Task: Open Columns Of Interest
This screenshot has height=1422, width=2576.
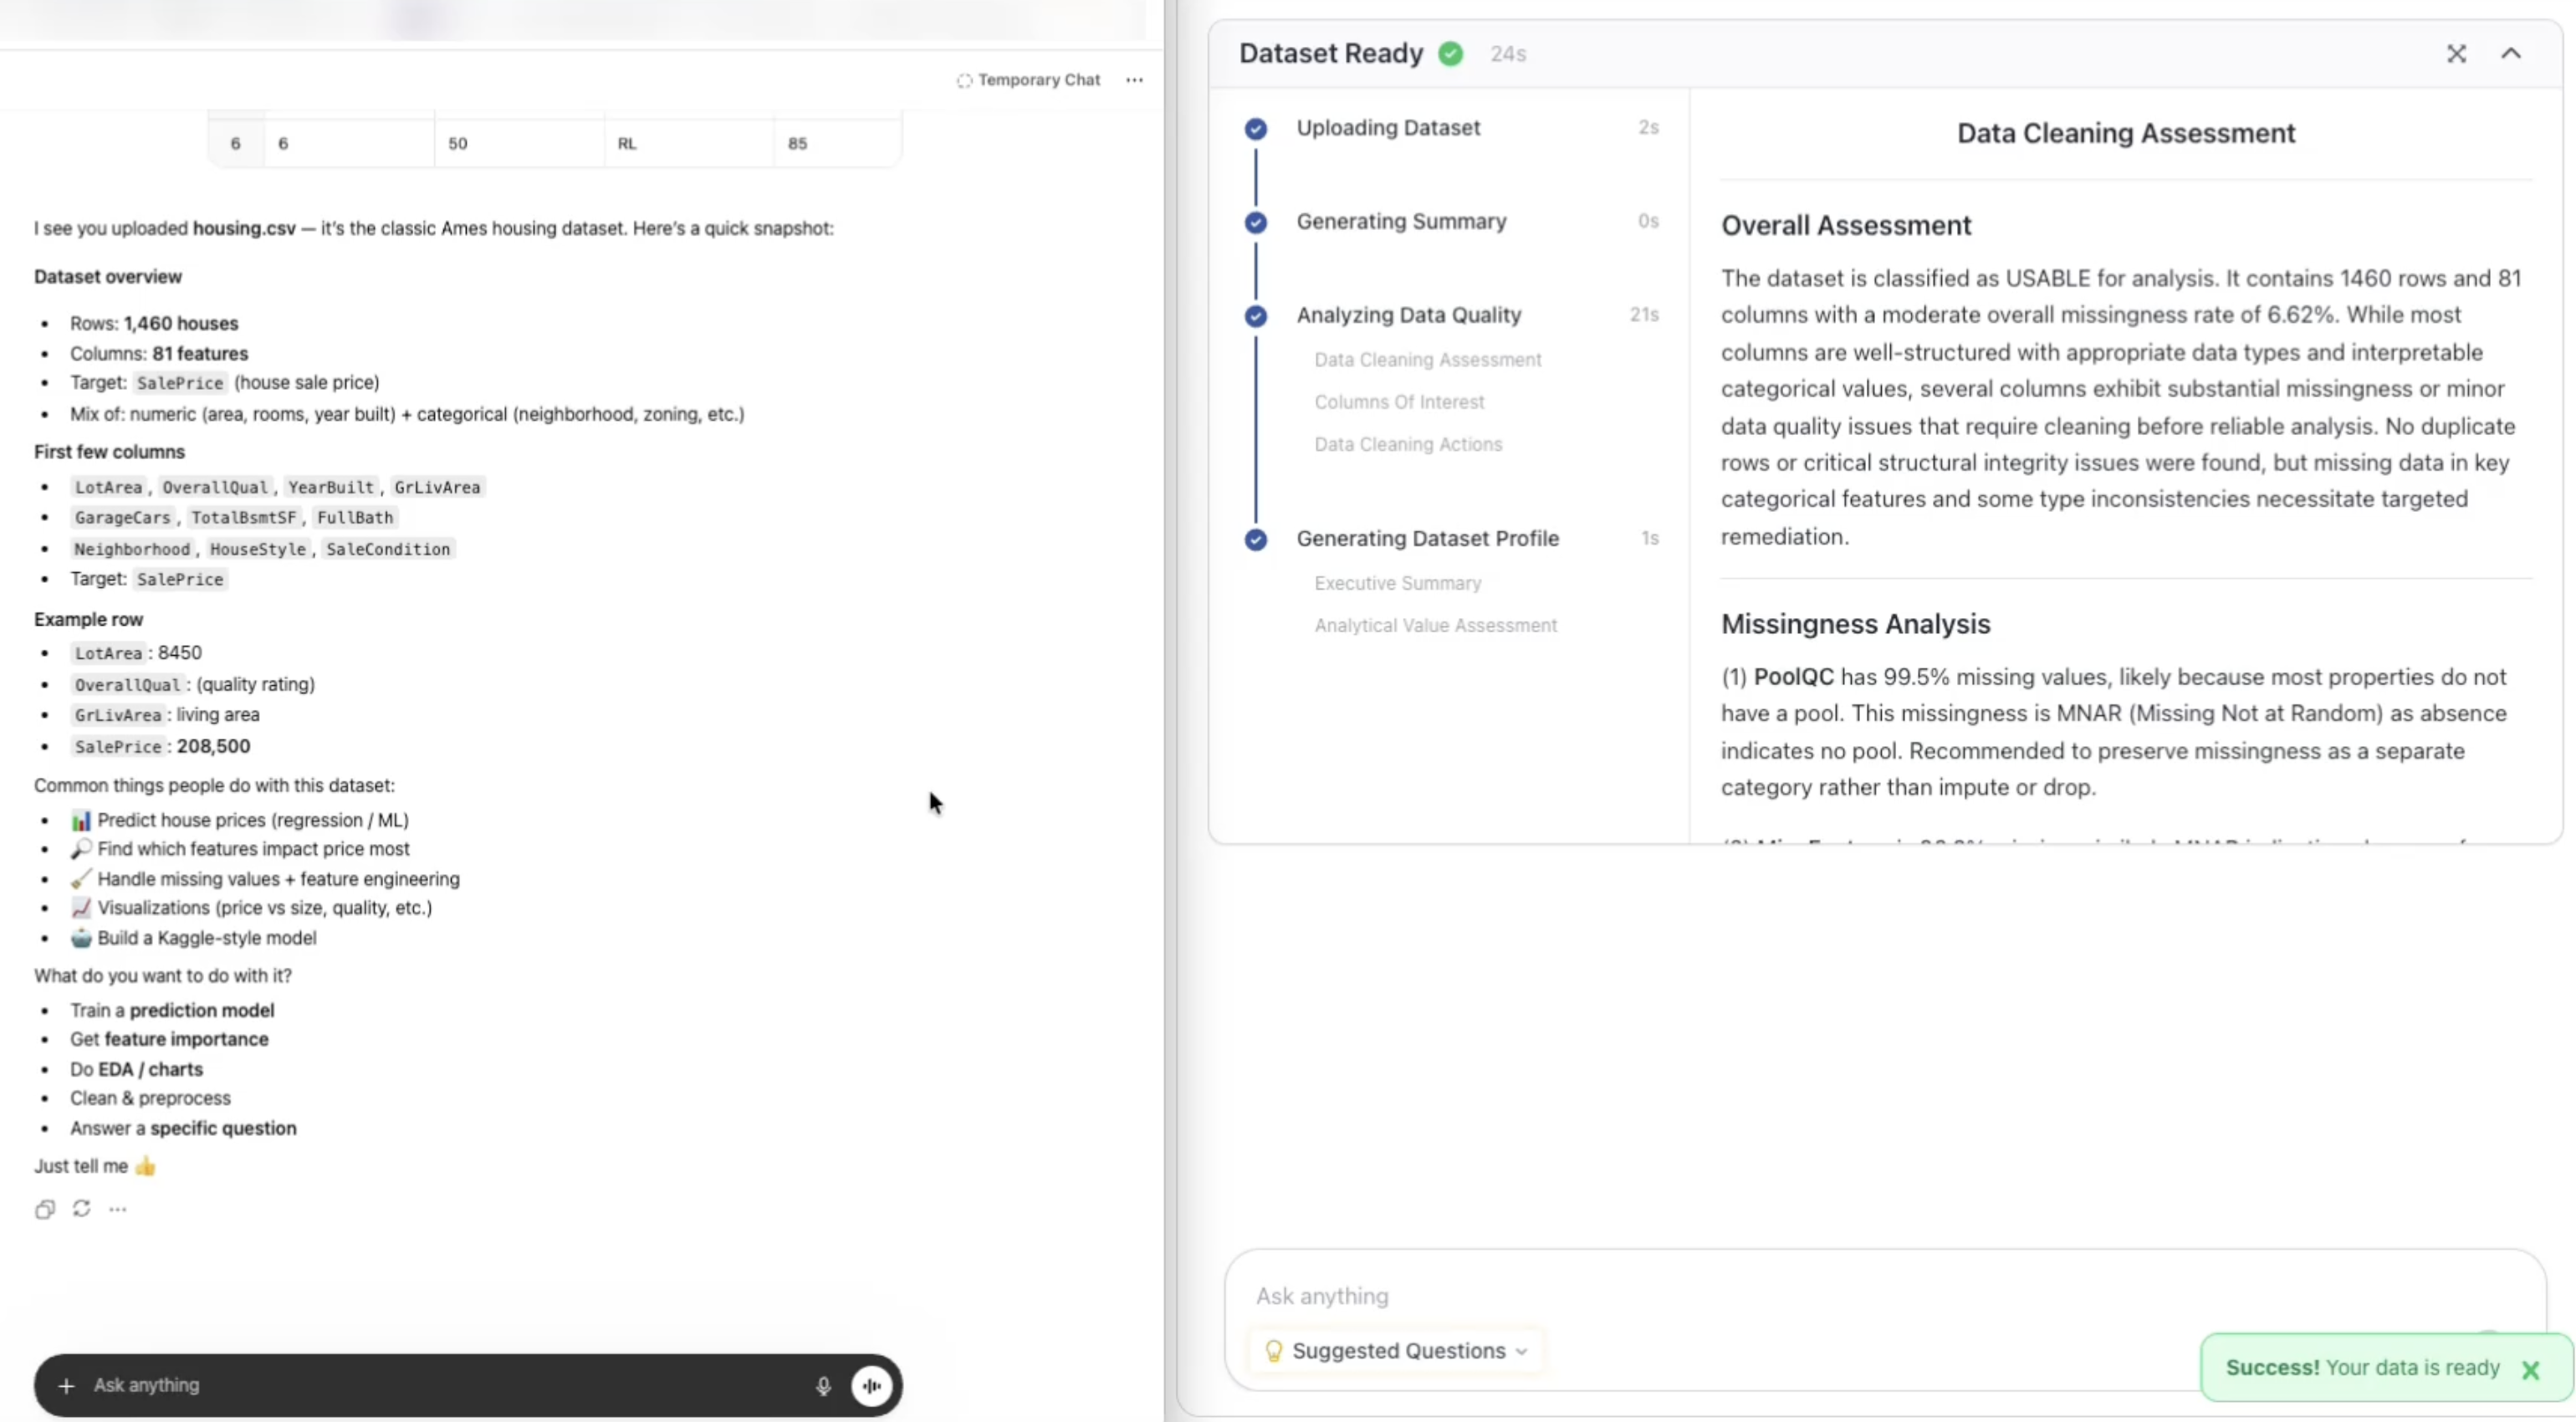Action: (x=1399, y=402)
